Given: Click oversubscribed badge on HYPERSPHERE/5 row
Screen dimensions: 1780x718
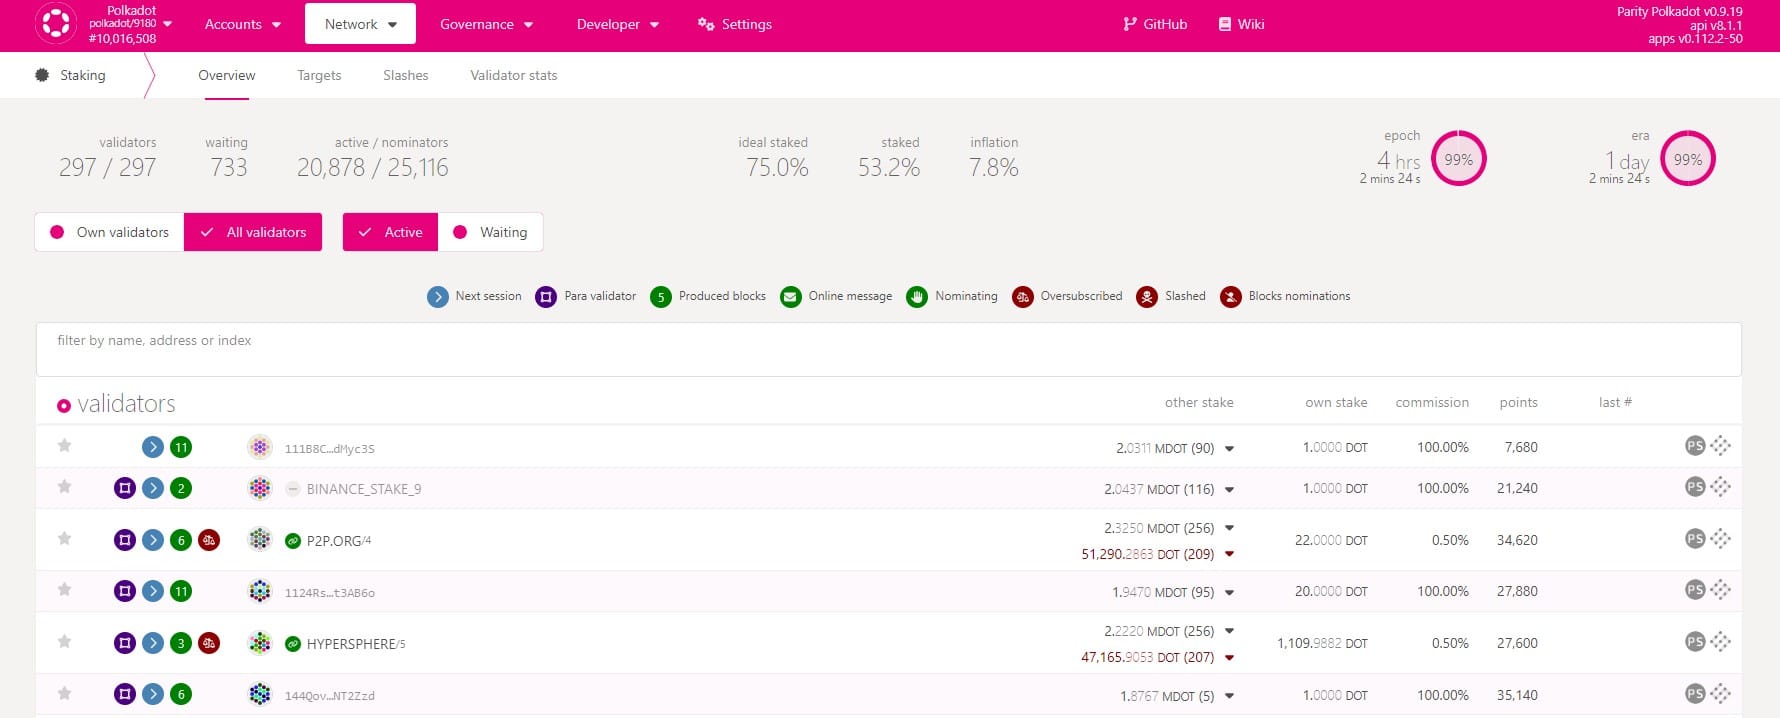Looking at the screenshot, I should pos(209,643).
